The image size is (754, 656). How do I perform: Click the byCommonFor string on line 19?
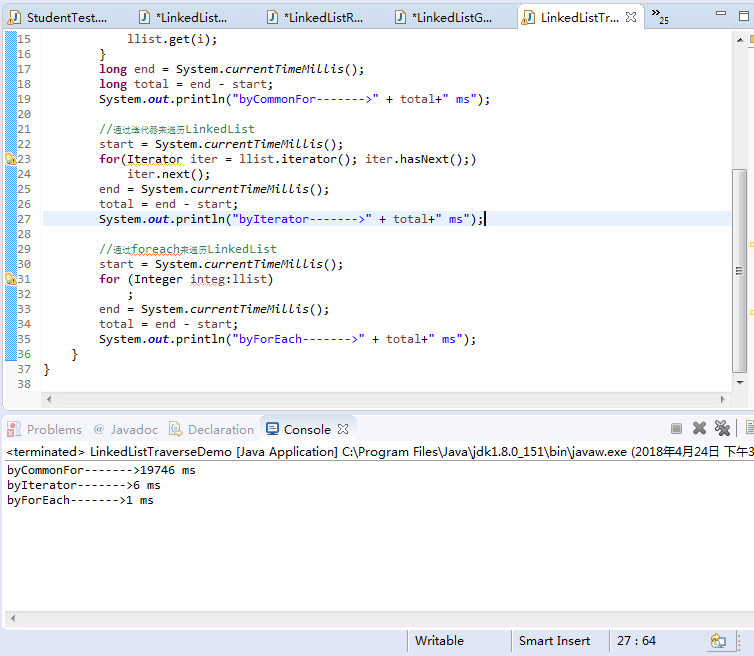coord(305,99)
